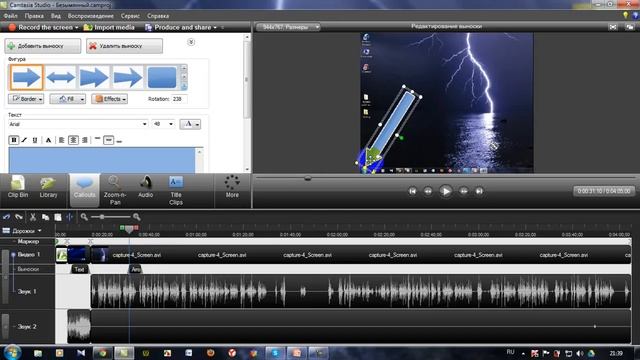Jump to next clip in preview
The width and height of the screenshot is (640, 360).
tap(479, 191)
